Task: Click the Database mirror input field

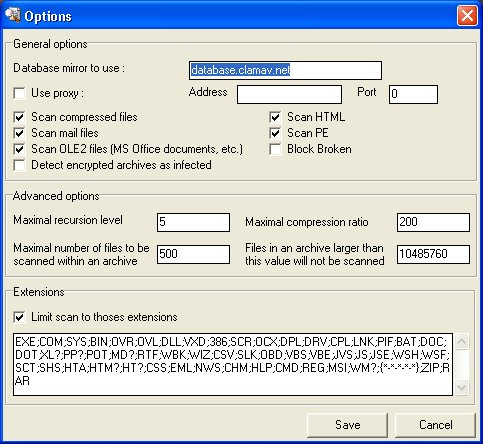Action: coord(285,70)
